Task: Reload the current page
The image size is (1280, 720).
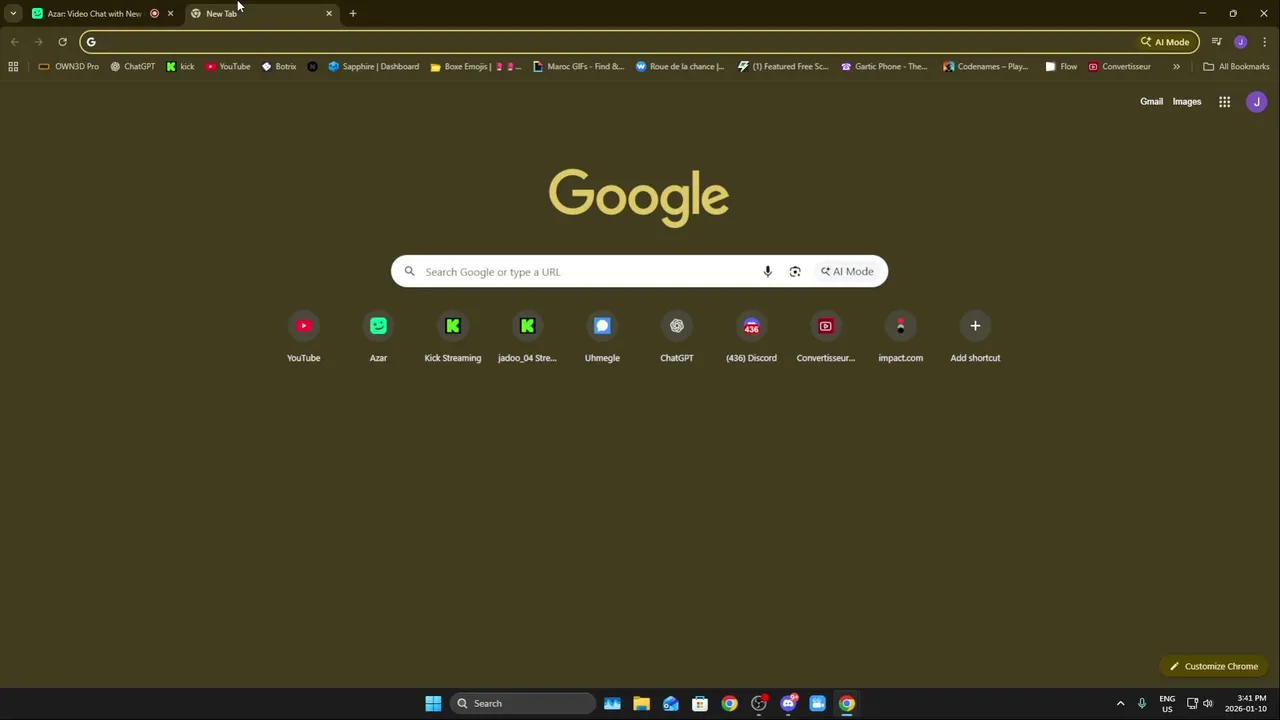Action: pos(62,42)
